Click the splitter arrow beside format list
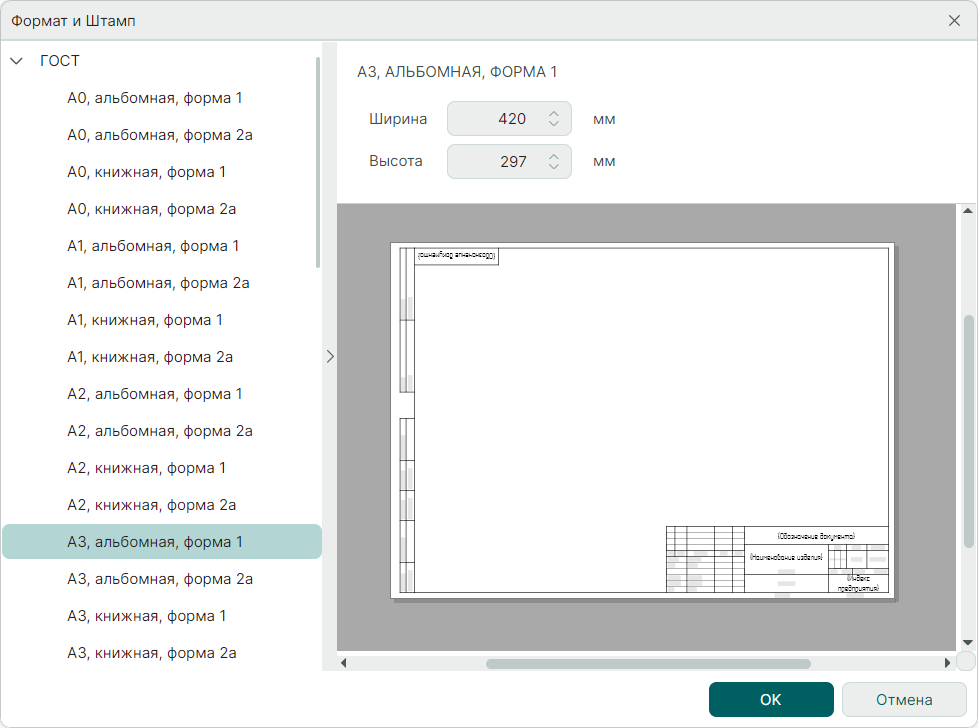The height and width of the screenshot is (728, 978). coord(330,356)
